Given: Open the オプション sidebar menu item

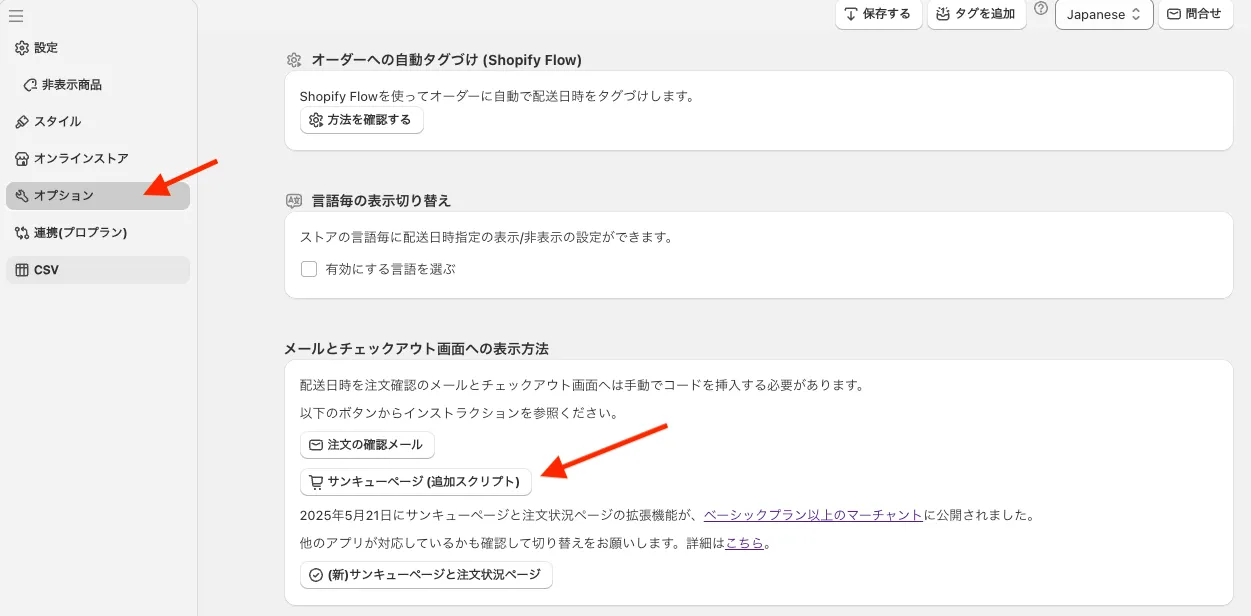Looking at the screenshot, I should (x=97, y=196).
